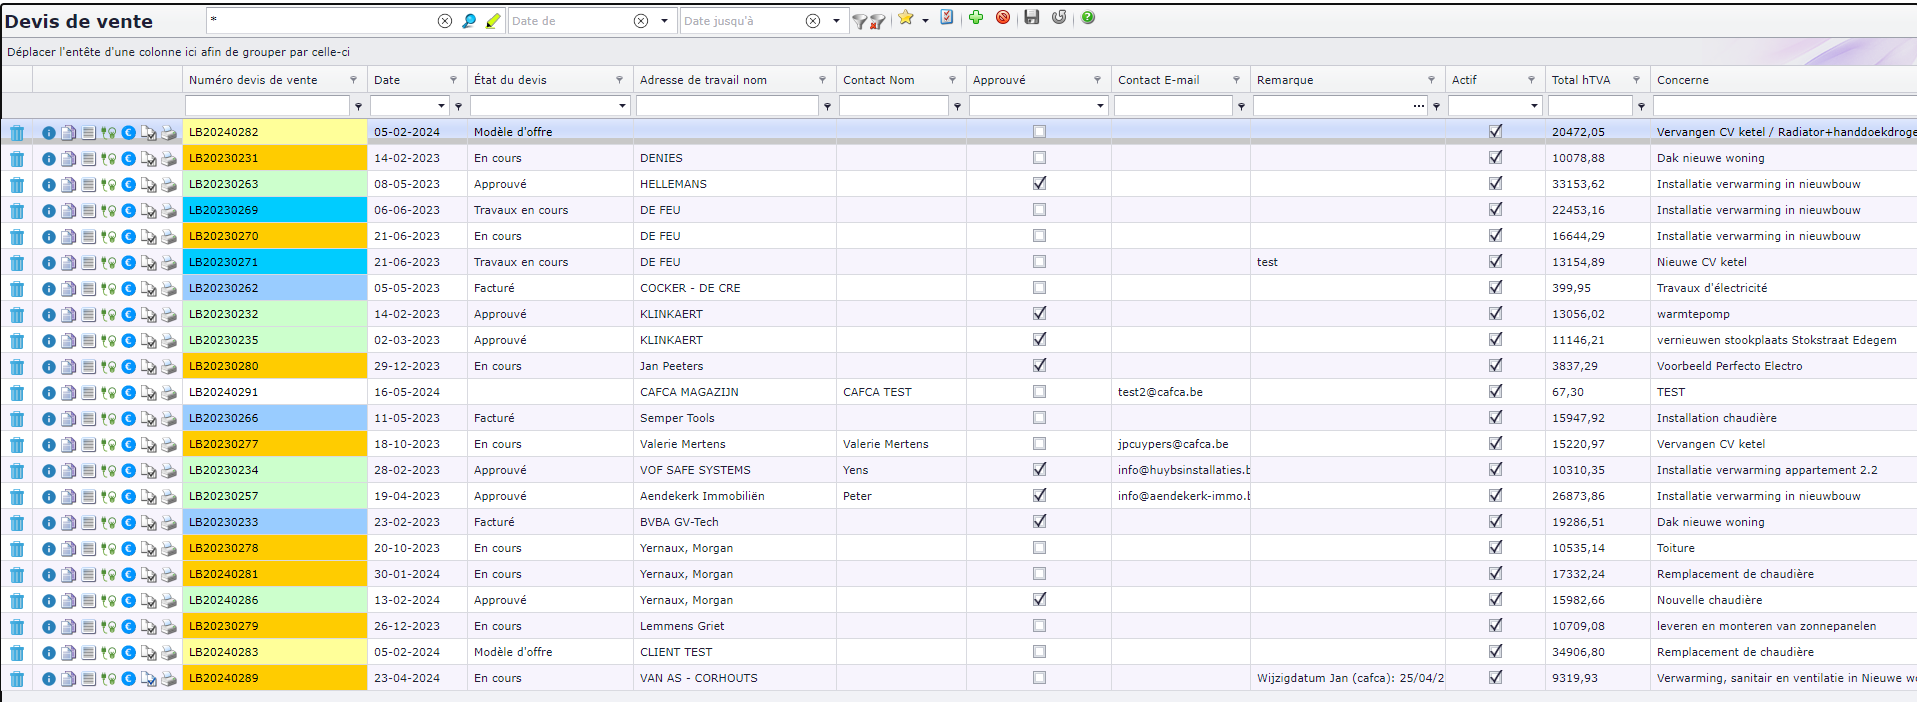This screenshot has width=1917, height=702.
Task: Open the lines list icon for LB20230269
Action: (x=88, y=210)
